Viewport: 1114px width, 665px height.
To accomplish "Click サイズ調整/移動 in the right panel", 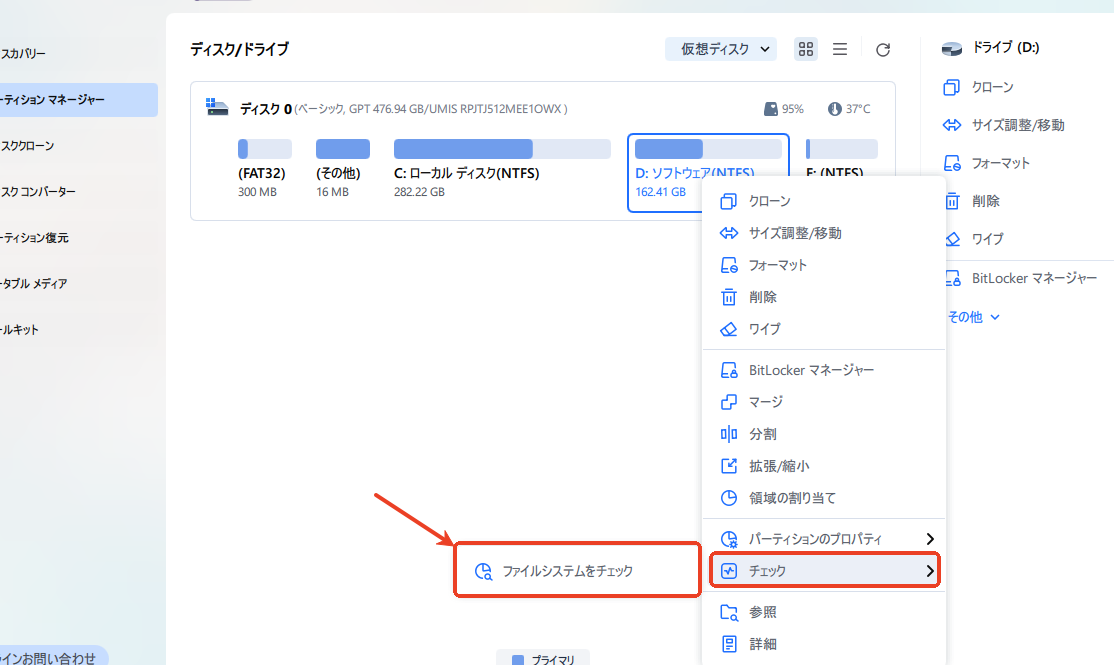I will [x=1017, y=125].
